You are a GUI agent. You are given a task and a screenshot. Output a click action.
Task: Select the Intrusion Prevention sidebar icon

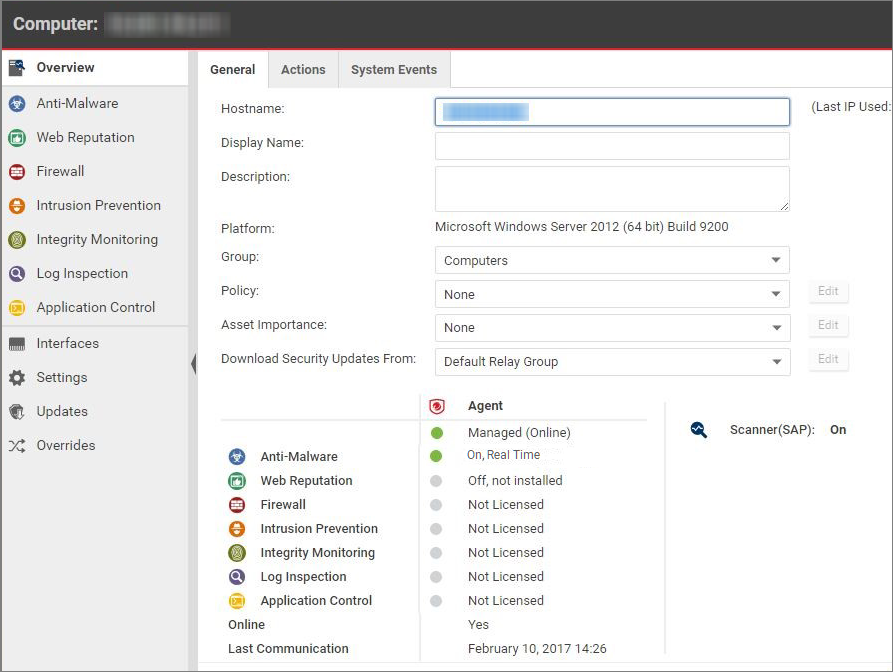pyautogui.click(x=16, y=205)
